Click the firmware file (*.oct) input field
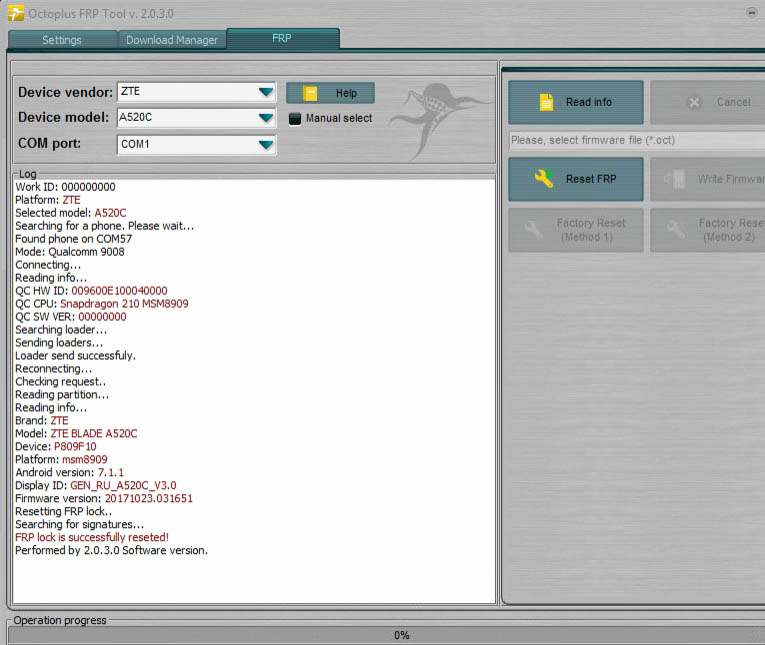The height and width of the screenshot is (645, 765). tap(637, 141)
